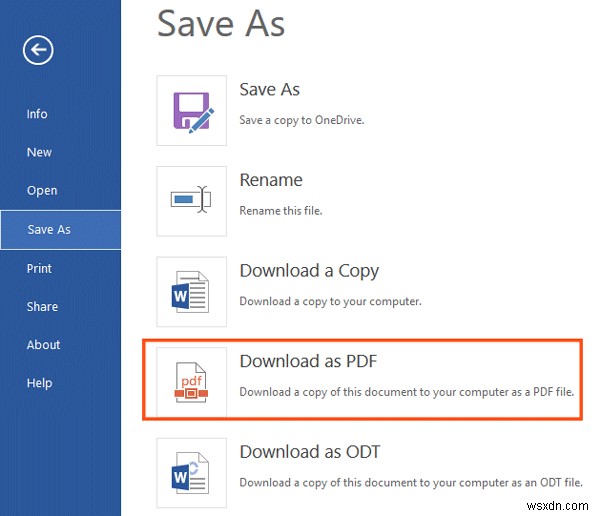Click the 'Save a copy to OneDrive.' description
This screenshot has height=516, width=600.
tap(301, 120)
